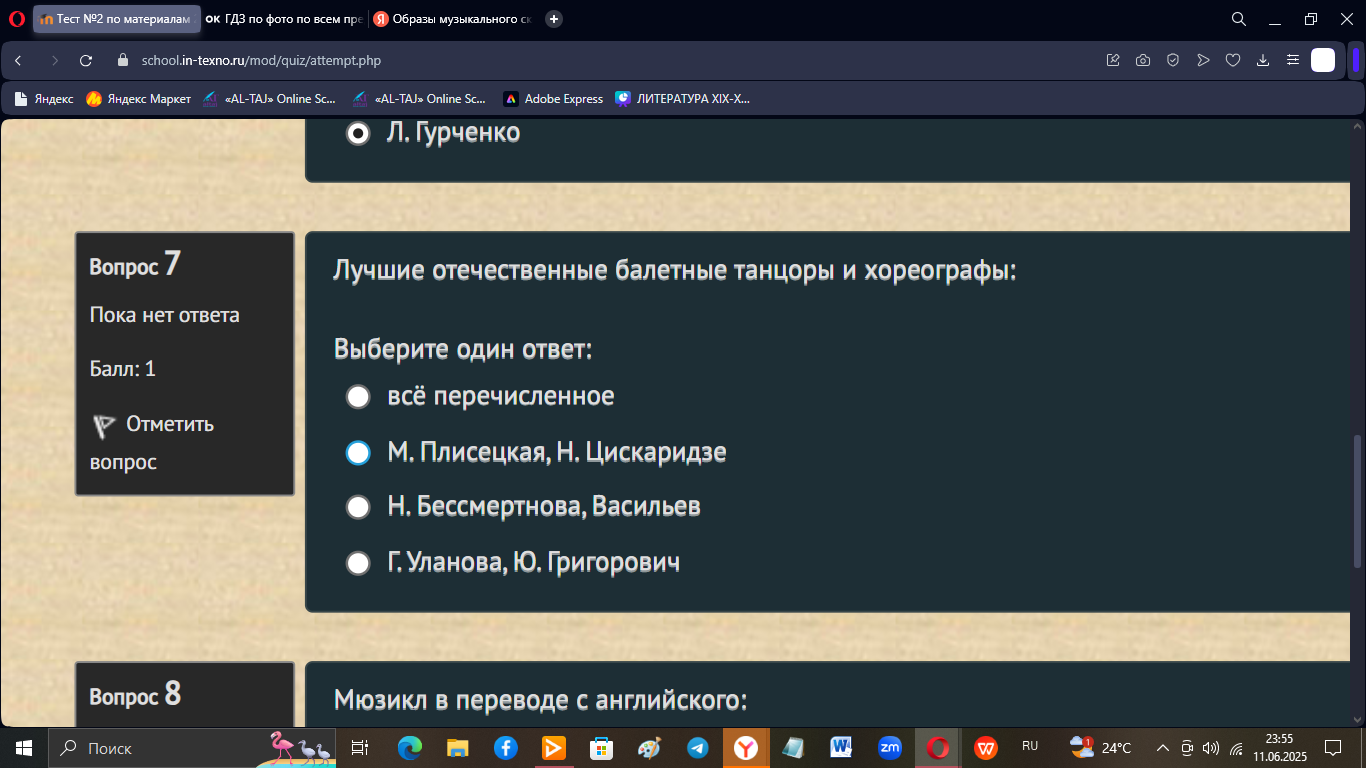Reload the quiz page
The width and height of the screenshot is (1366, 768).
pyautogui.click(x=86, y=60)
